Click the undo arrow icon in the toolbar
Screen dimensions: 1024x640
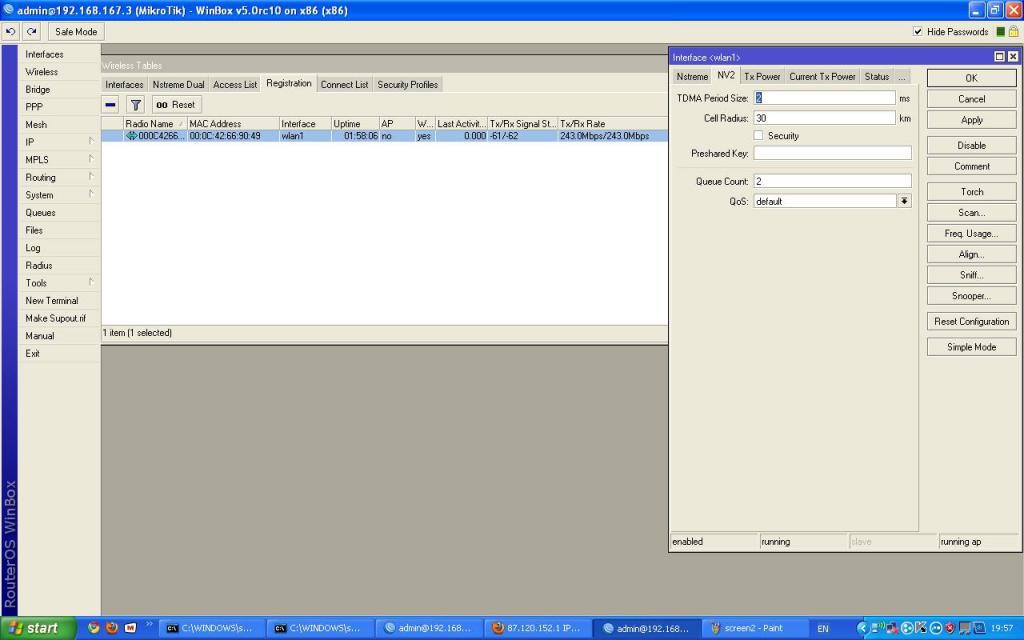pos(12,32)
